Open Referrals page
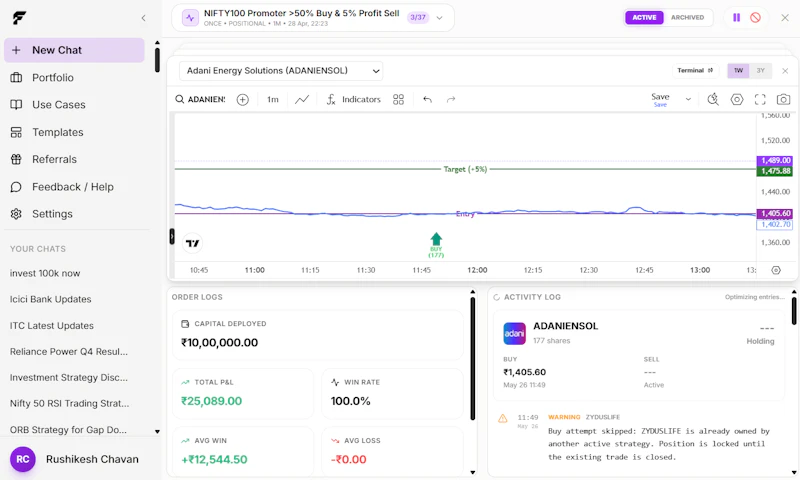 point(54,159)
